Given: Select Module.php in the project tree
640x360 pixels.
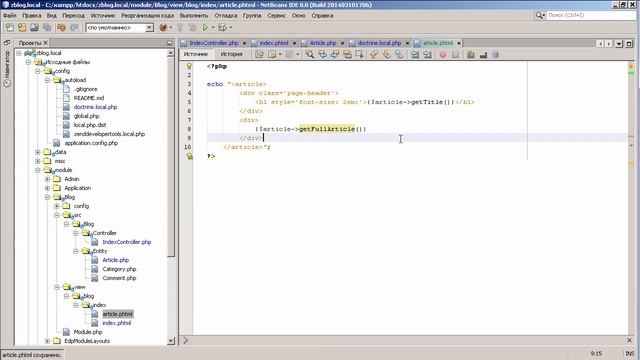Looking at the screenshot, I should point(88,332).
